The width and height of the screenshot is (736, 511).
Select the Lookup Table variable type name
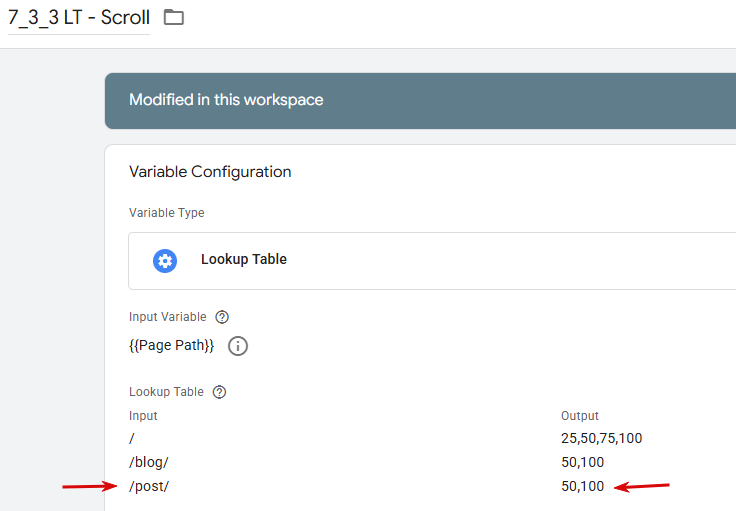[244, 260]
